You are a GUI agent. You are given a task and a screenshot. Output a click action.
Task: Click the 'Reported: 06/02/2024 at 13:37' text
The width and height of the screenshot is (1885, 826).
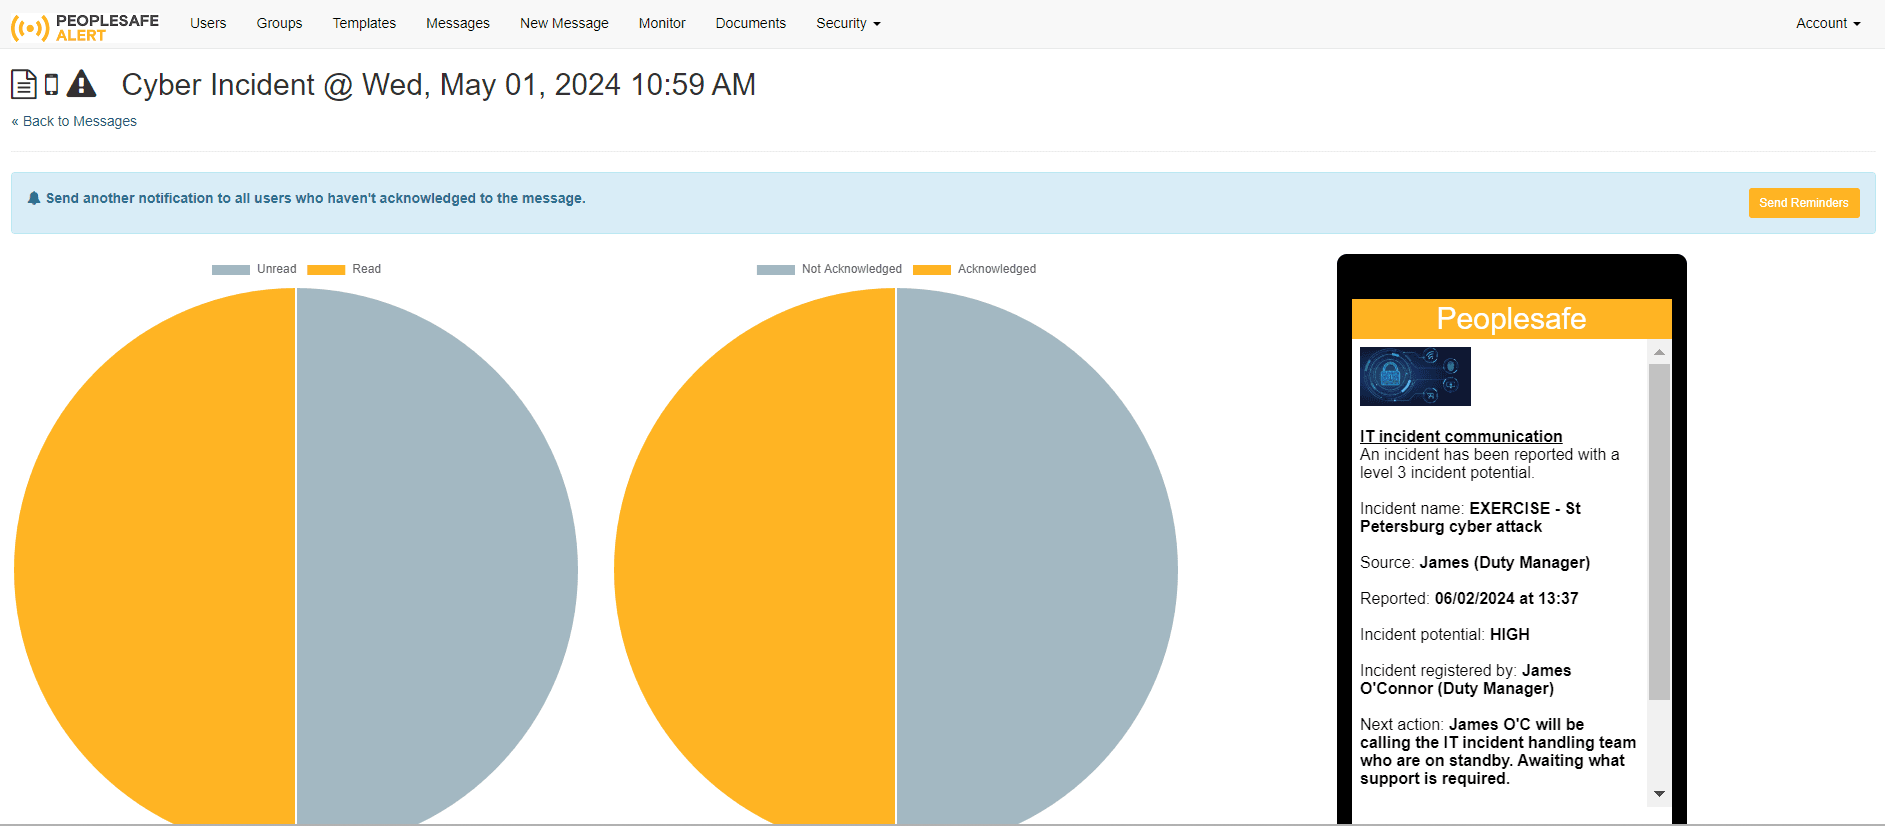1469,598
